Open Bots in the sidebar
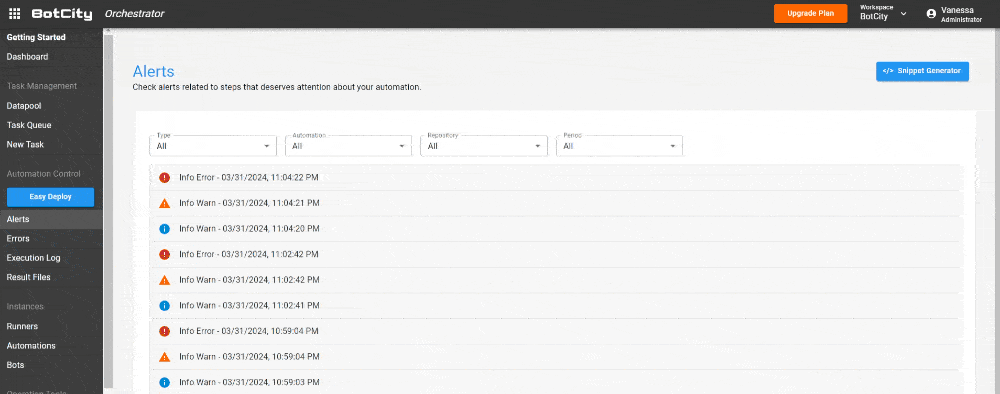Screen dimensions: 1000x394 pyautogui.click(x=15, y=365)
